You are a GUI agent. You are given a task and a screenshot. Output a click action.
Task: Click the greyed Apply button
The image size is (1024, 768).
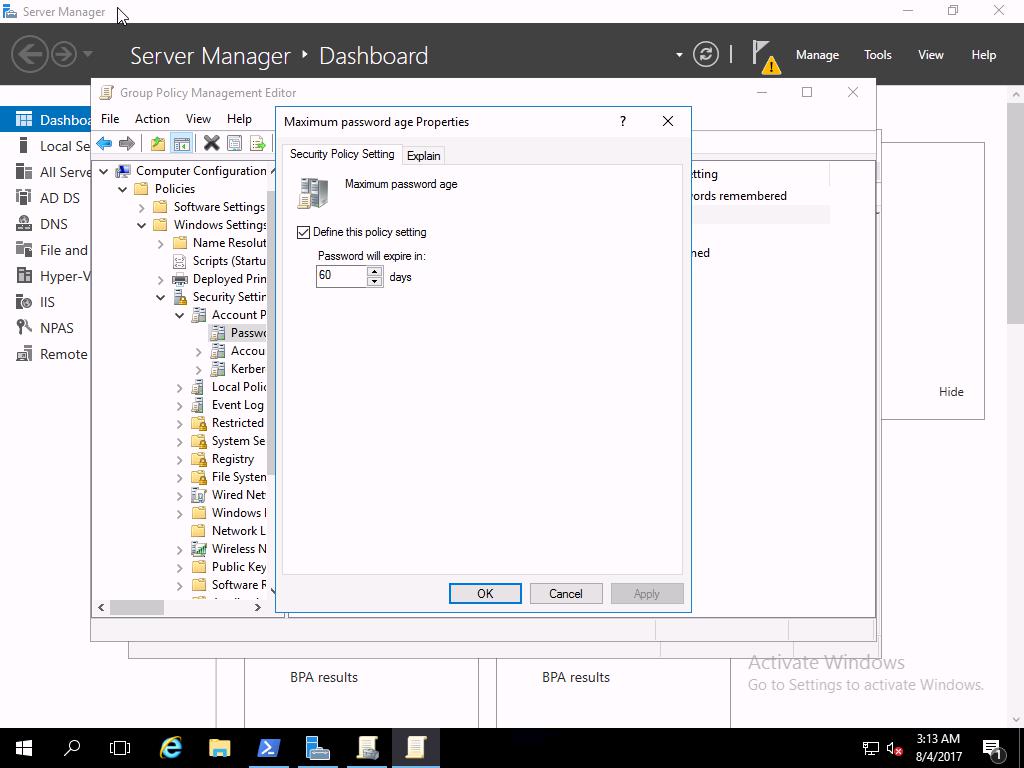[647, 594]
